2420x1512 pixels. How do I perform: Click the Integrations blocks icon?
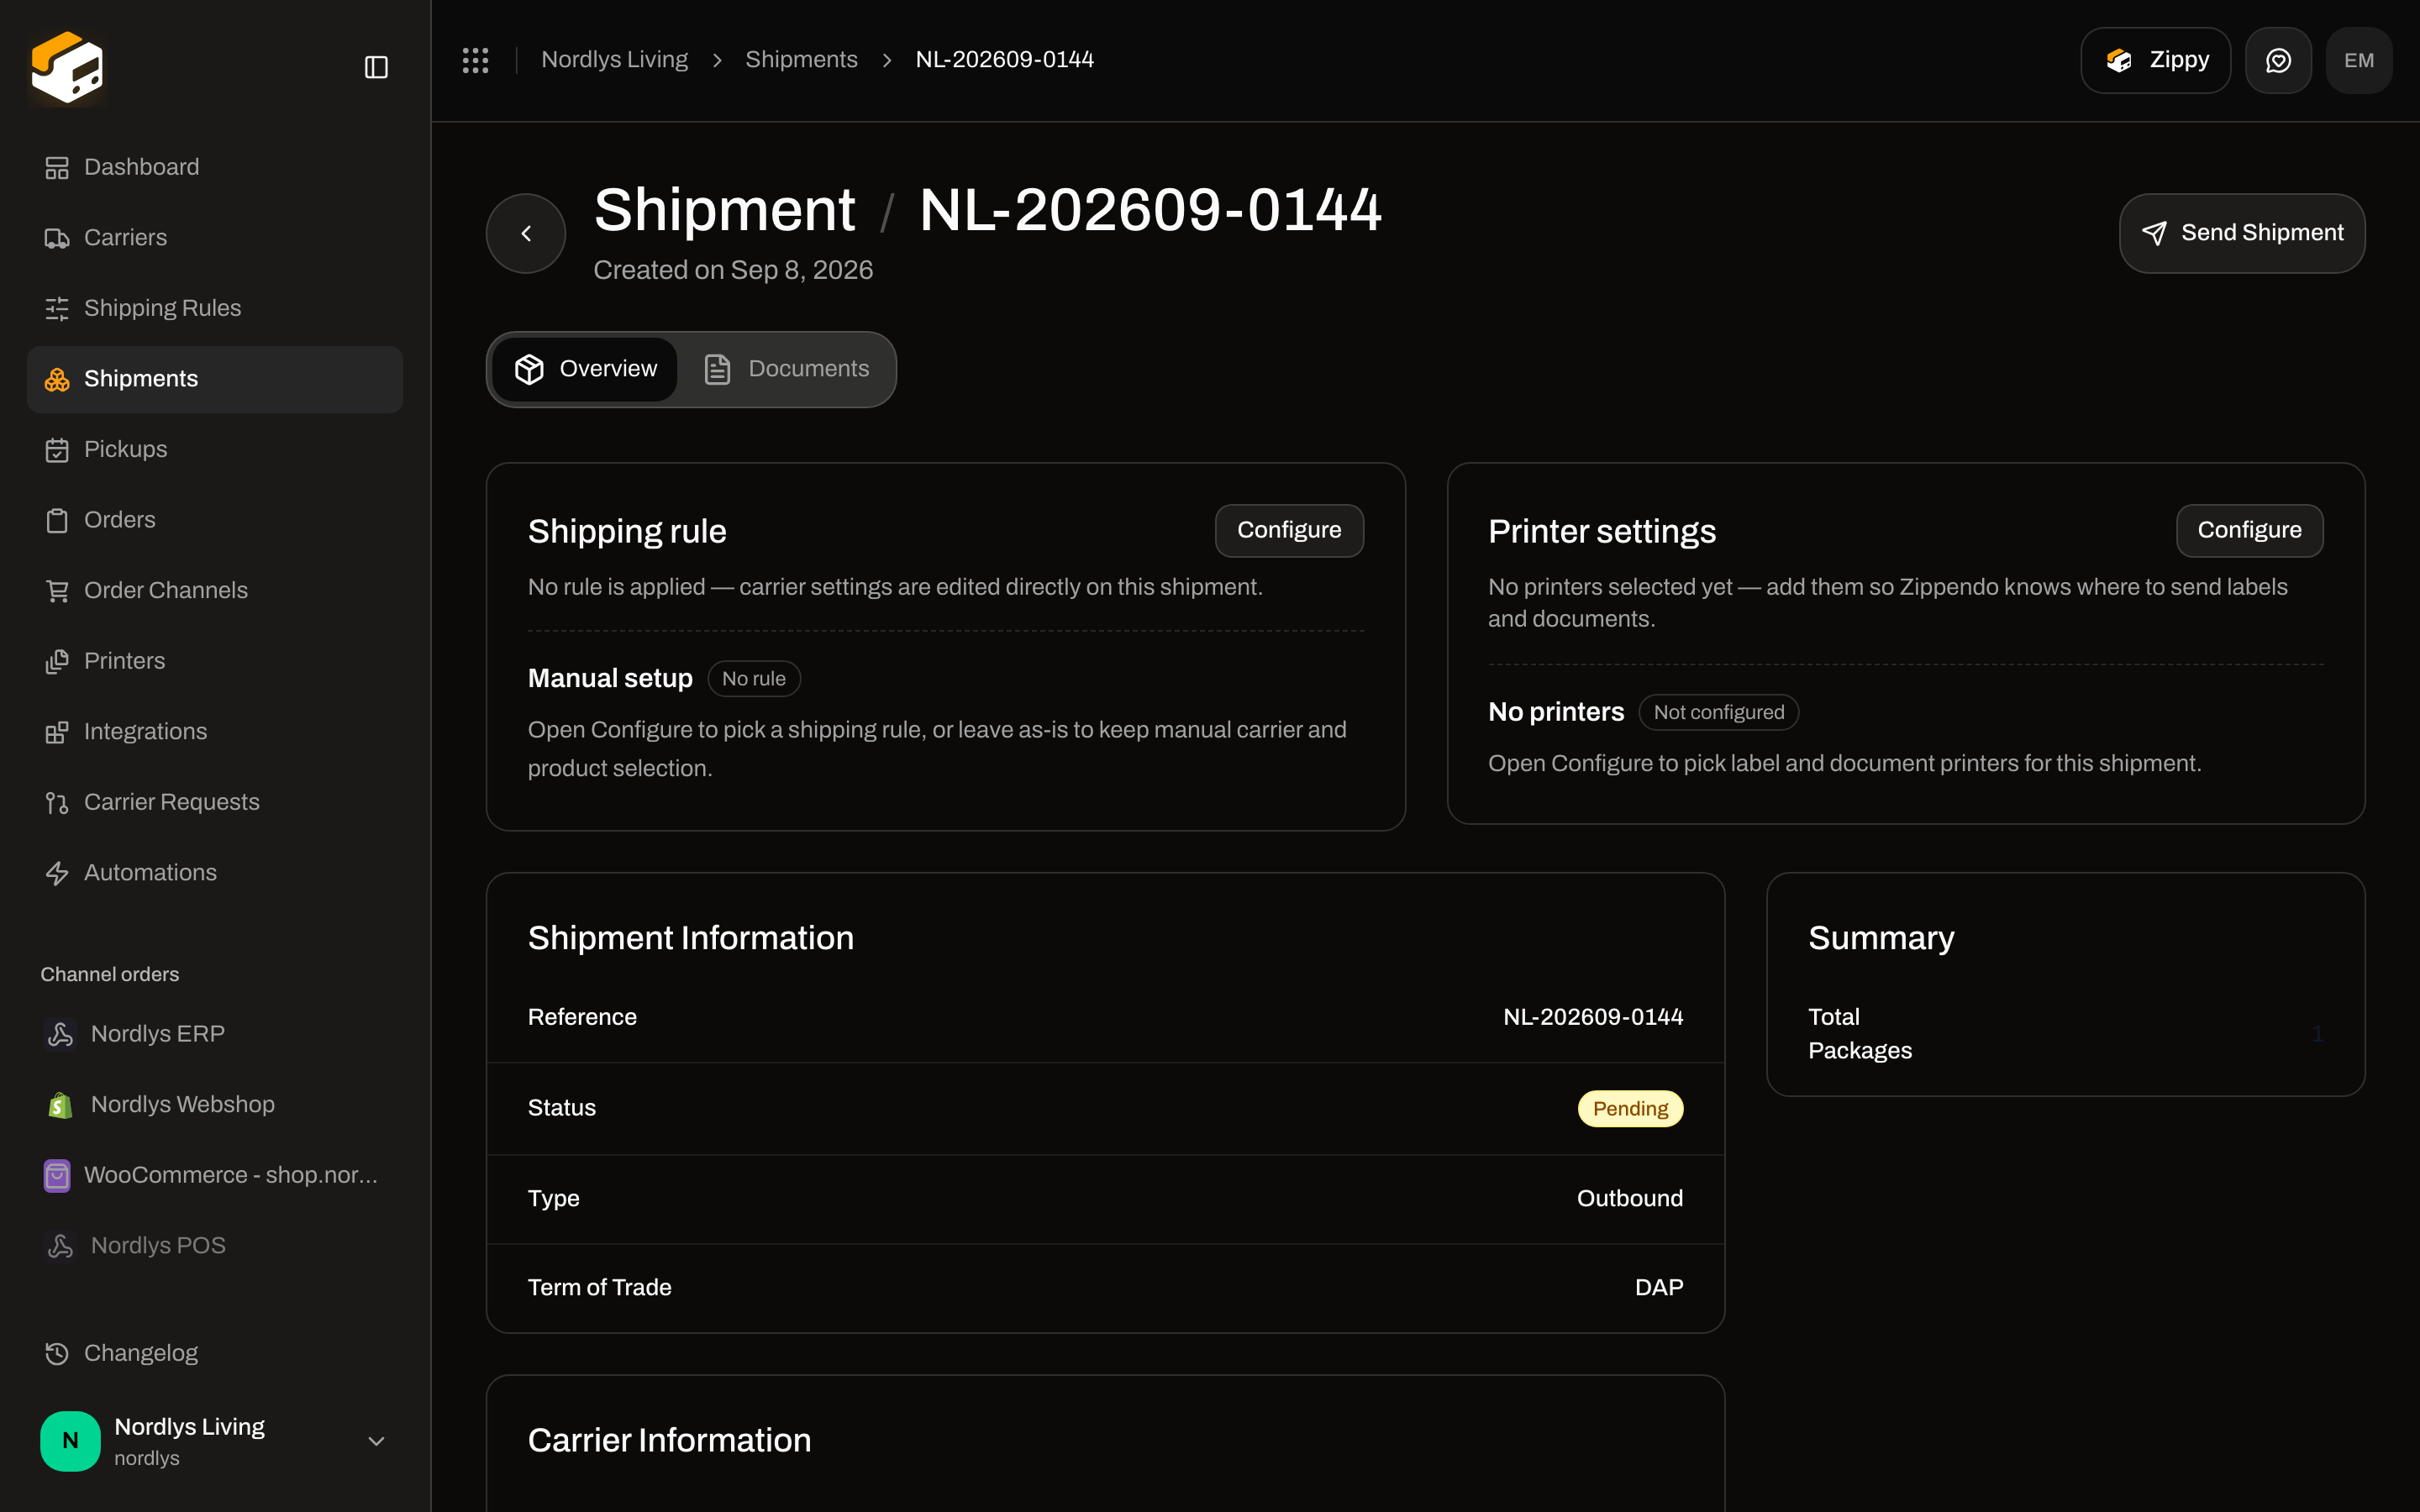57,732
